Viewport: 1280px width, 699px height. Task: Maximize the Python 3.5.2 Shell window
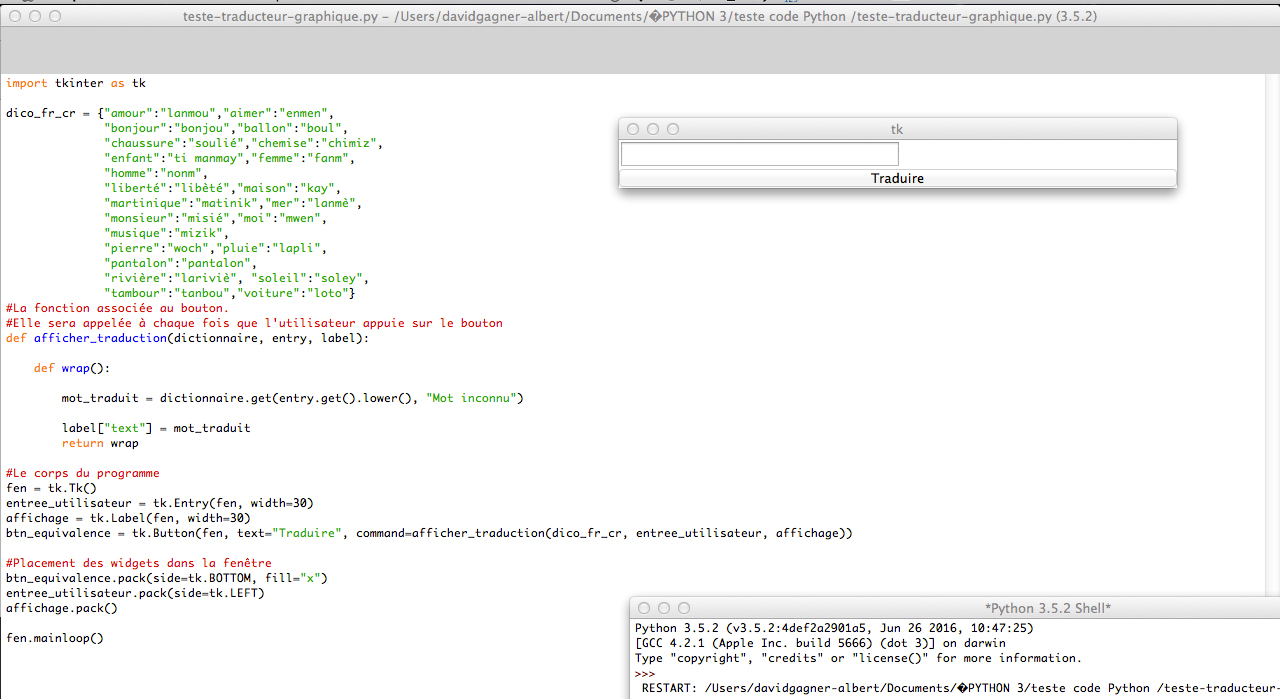click(x=684, y=608)
